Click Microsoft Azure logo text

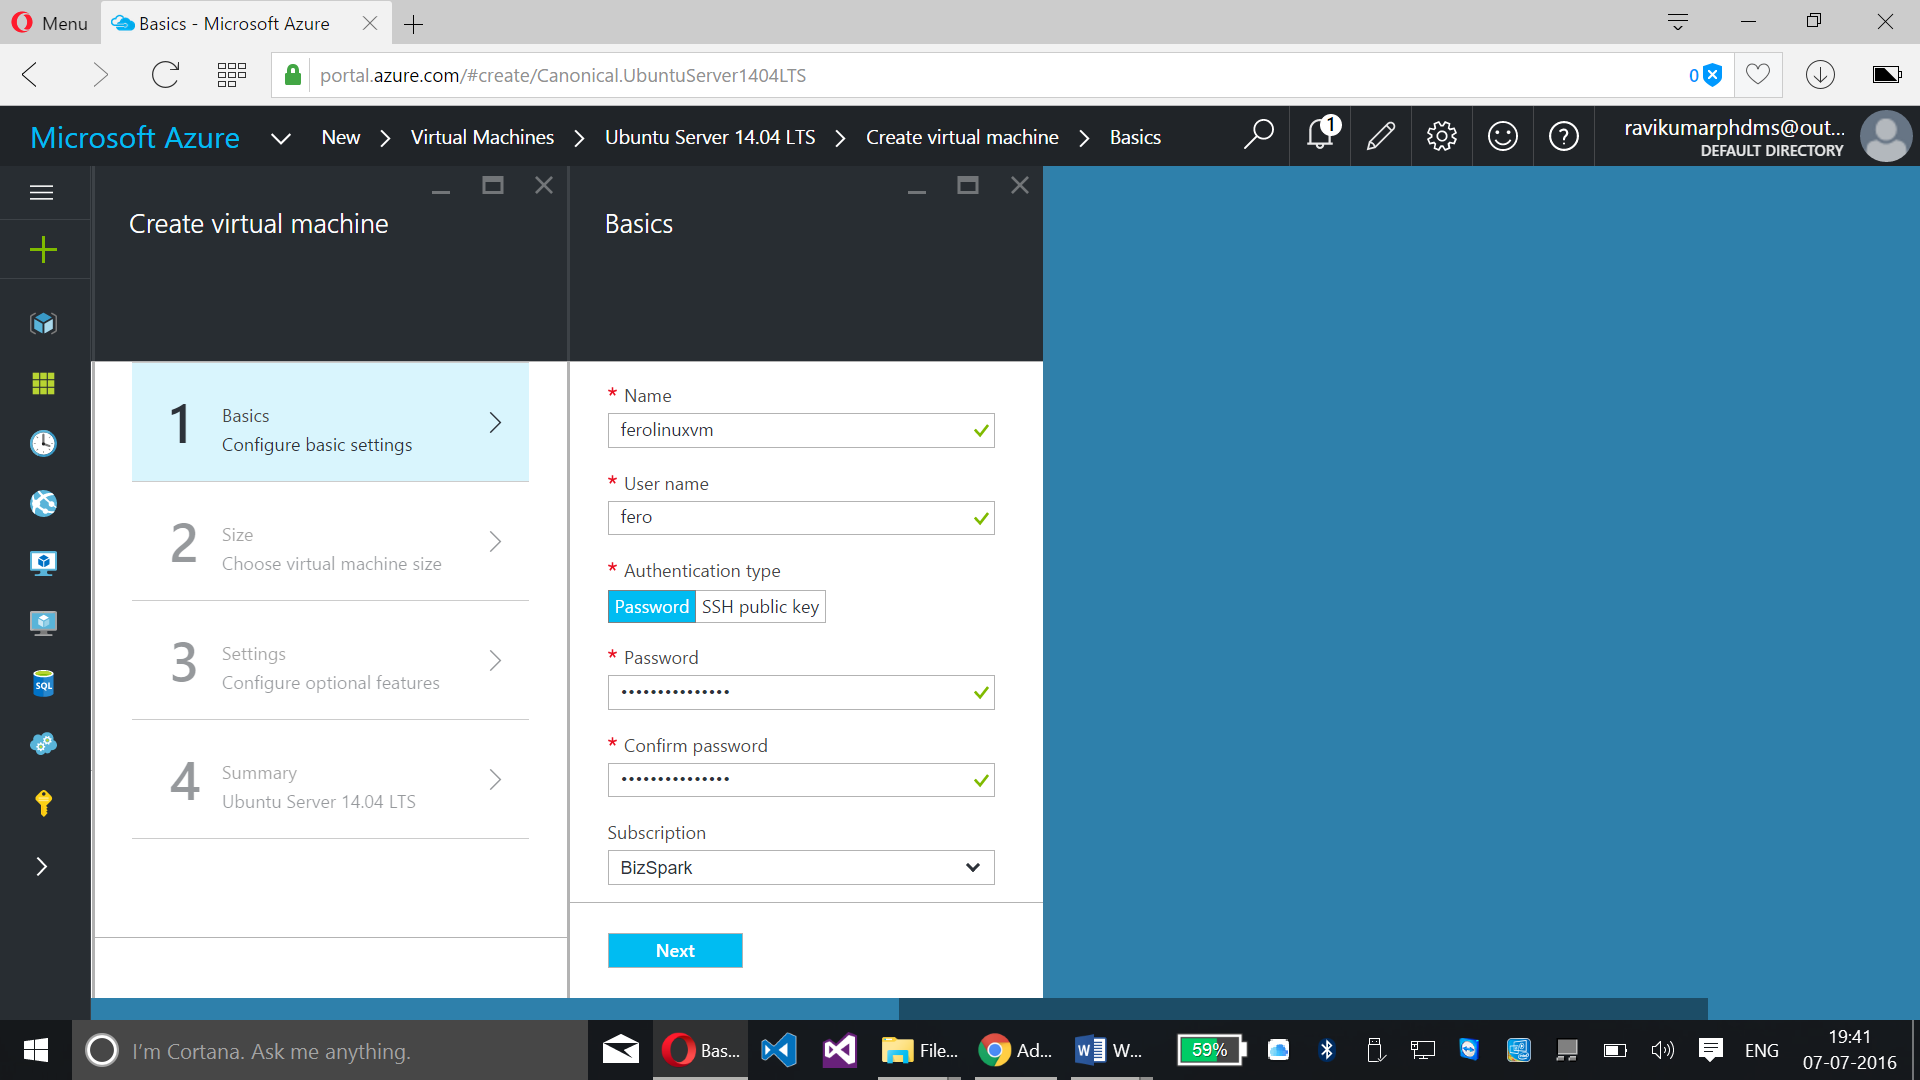coord(135,137)
